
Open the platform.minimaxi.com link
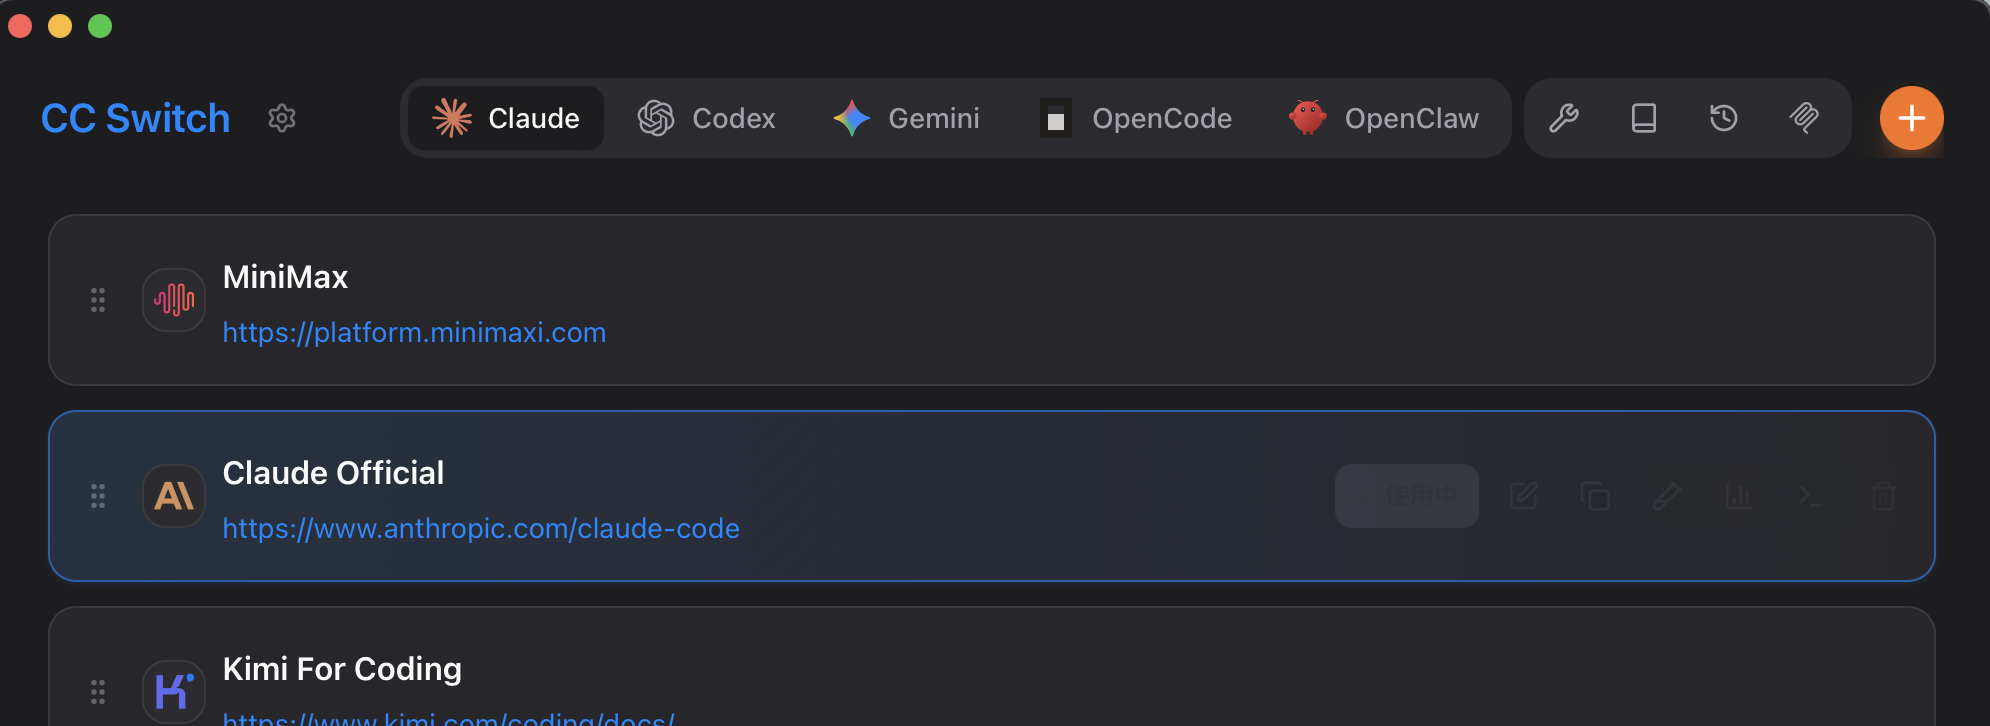coord(414,332)
